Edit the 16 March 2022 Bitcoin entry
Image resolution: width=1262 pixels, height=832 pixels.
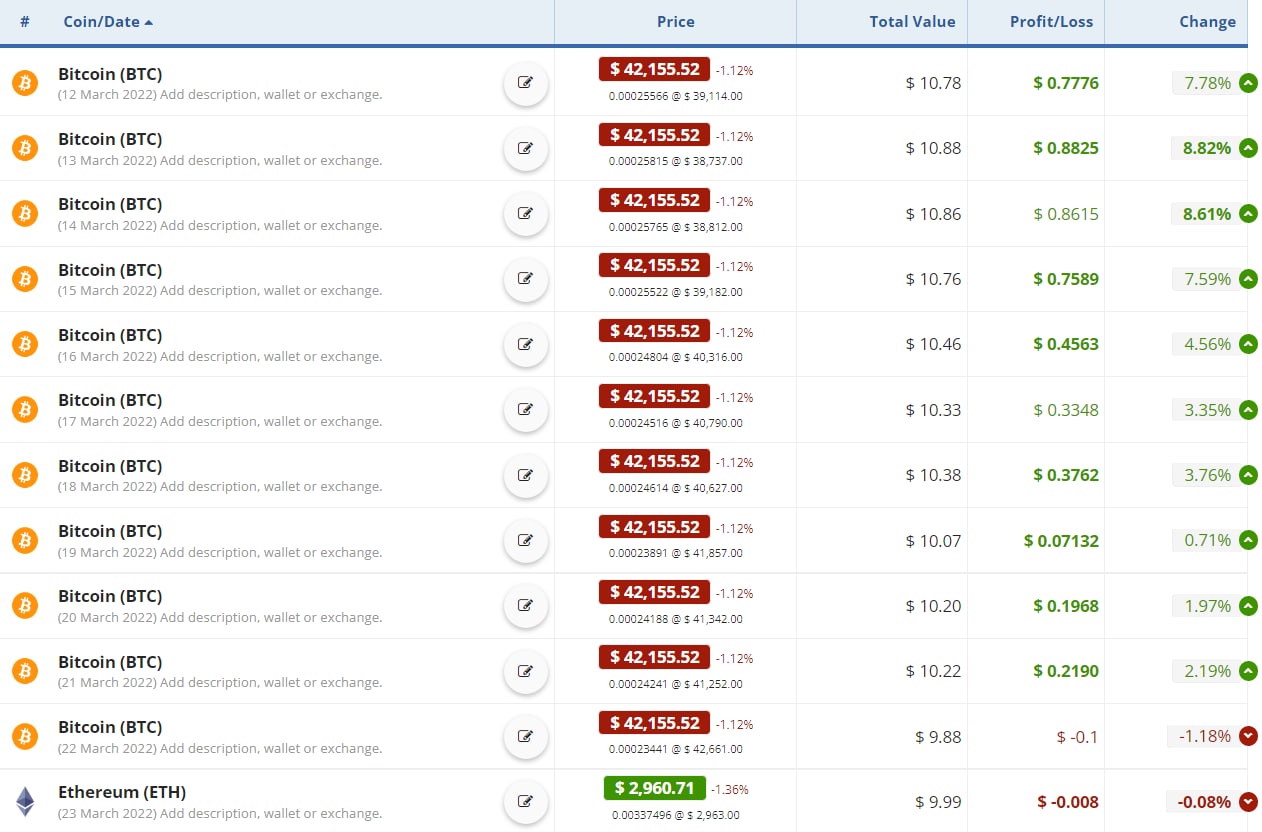(525, 344)
